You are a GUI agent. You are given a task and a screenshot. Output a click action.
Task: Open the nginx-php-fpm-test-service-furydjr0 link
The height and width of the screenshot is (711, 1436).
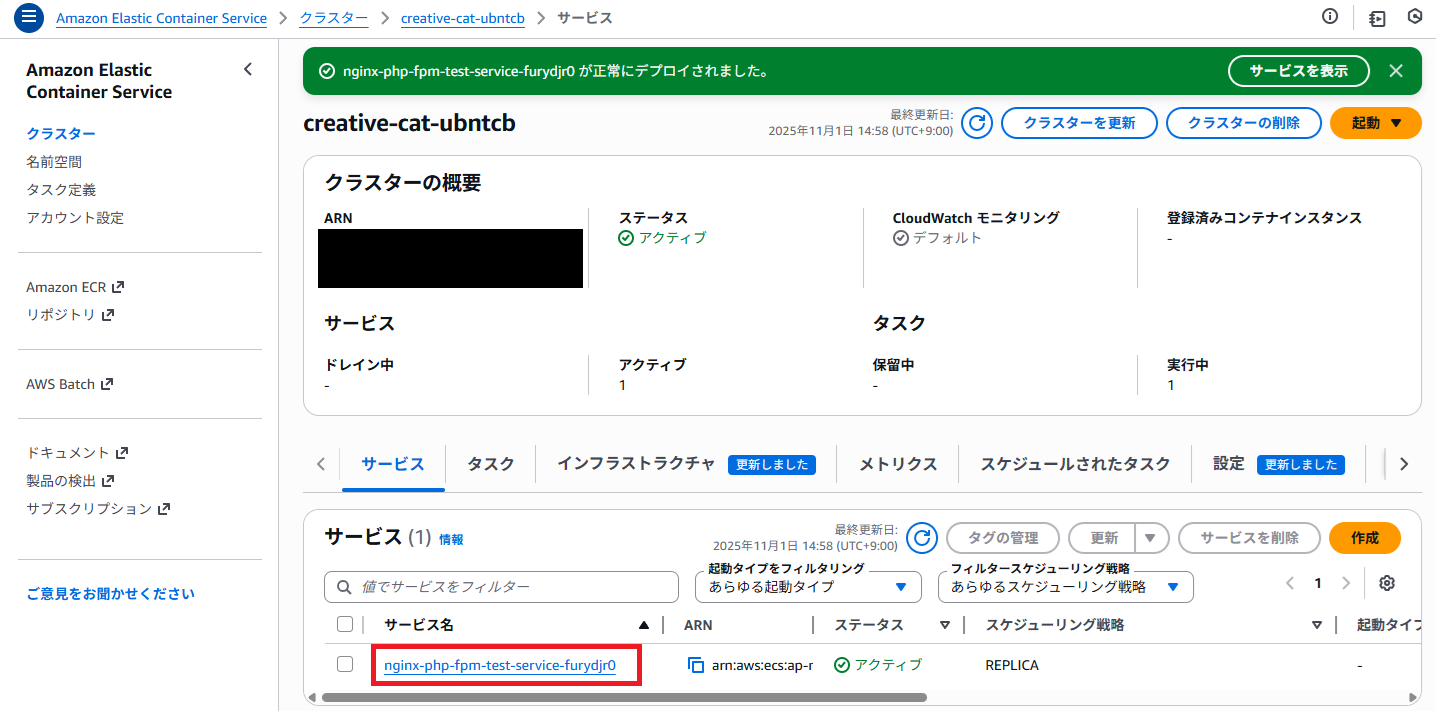pos(500,665)
